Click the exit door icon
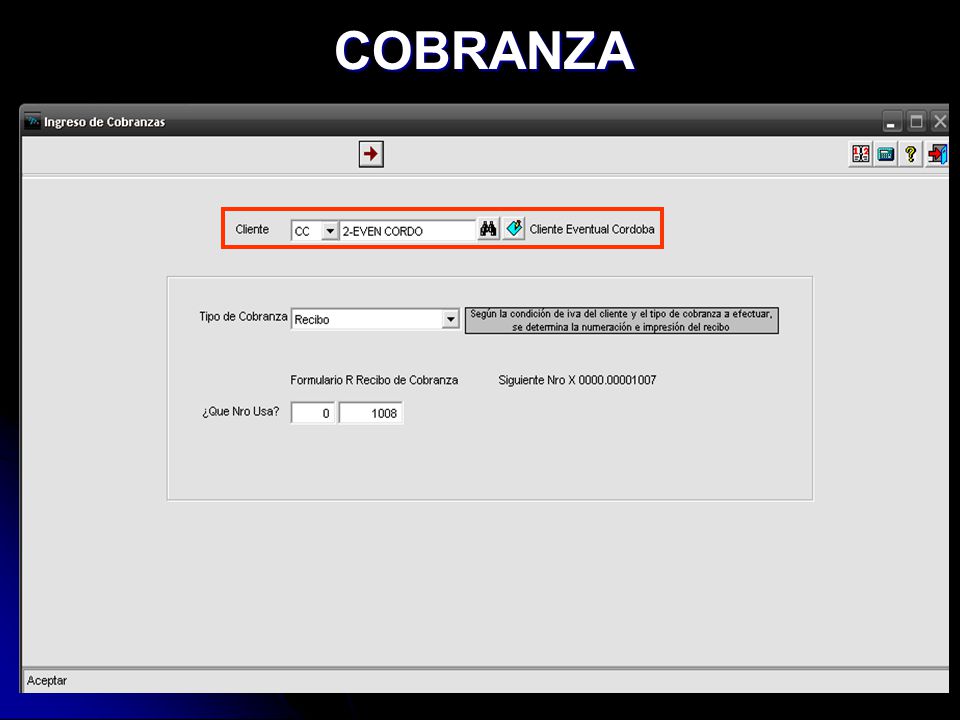This screenshot has width=960, height=720. click(937, 154)
